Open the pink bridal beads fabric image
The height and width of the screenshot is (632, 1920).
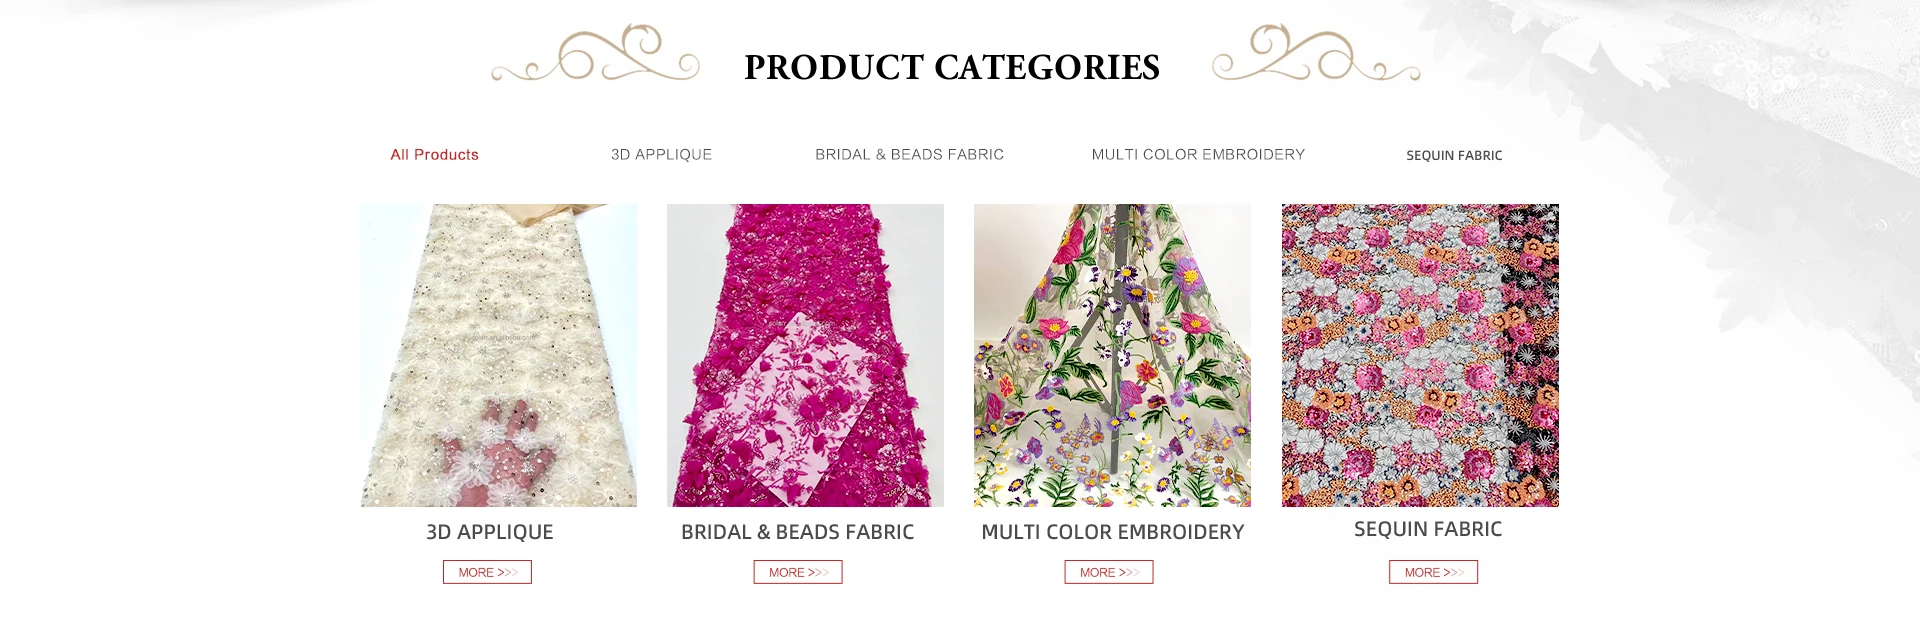pos(805,355)
